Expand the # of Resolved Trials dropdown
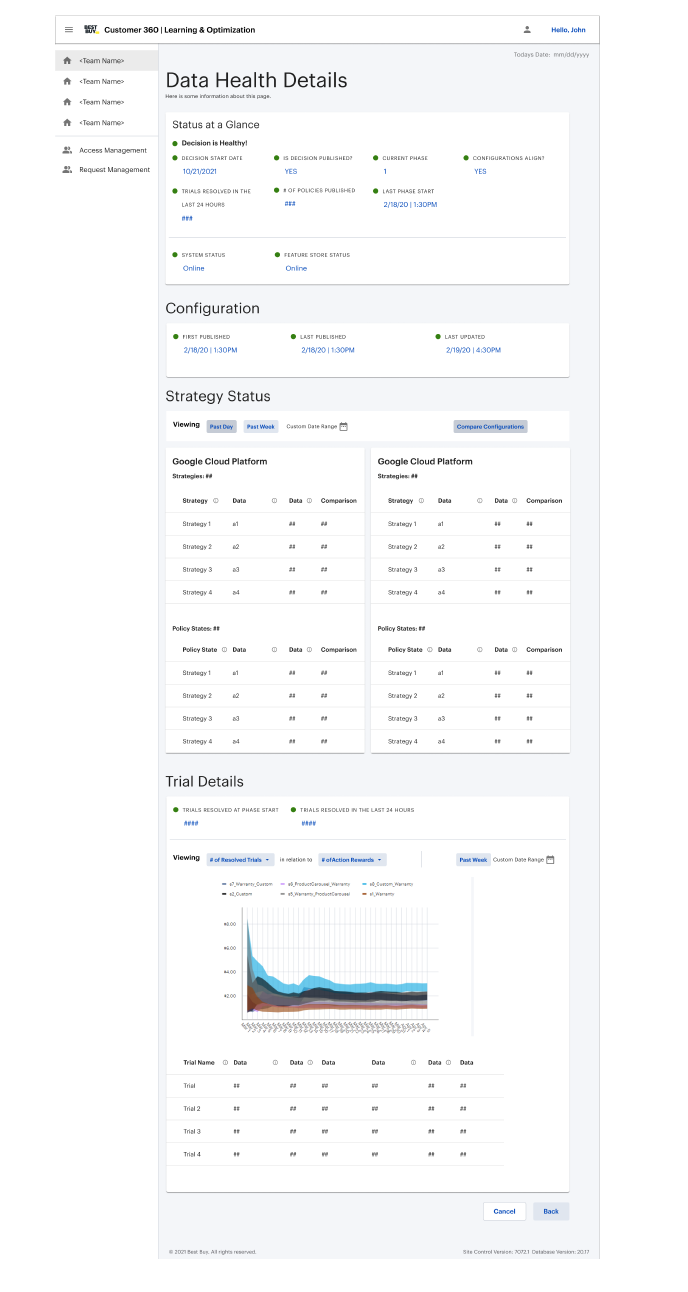Screen dimensions: 688x1292 pos(240,860)
